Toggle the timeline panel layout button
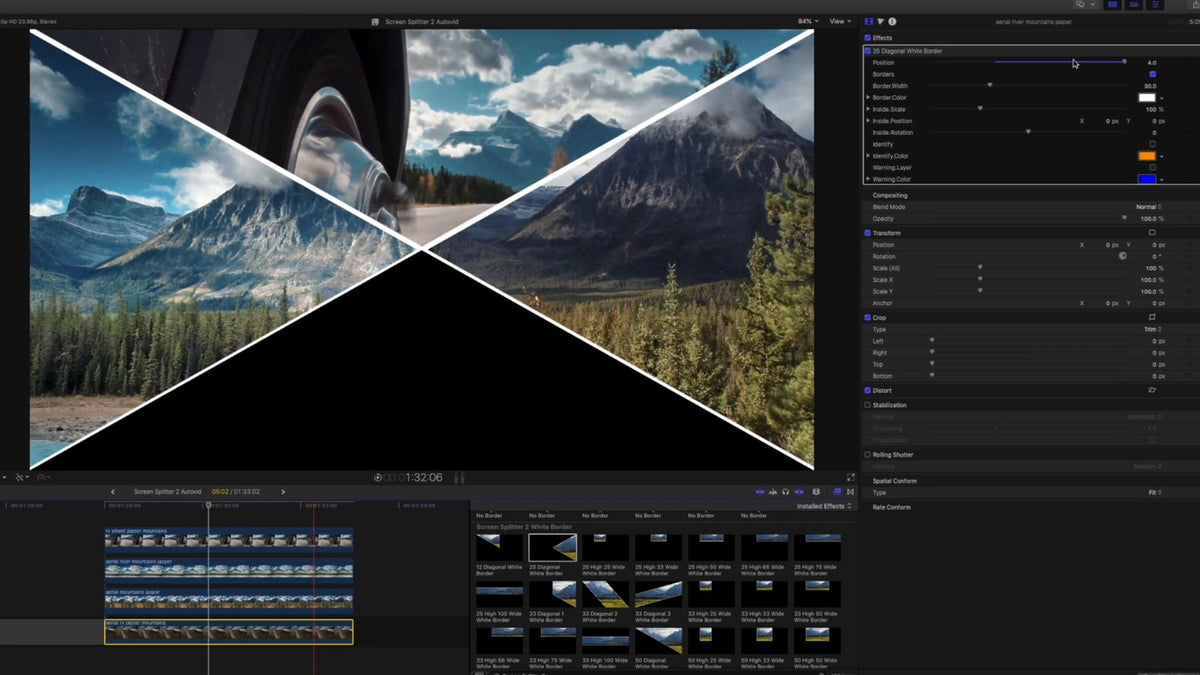The height and width of the screenshot is (675, 1200). (1134, 5)
